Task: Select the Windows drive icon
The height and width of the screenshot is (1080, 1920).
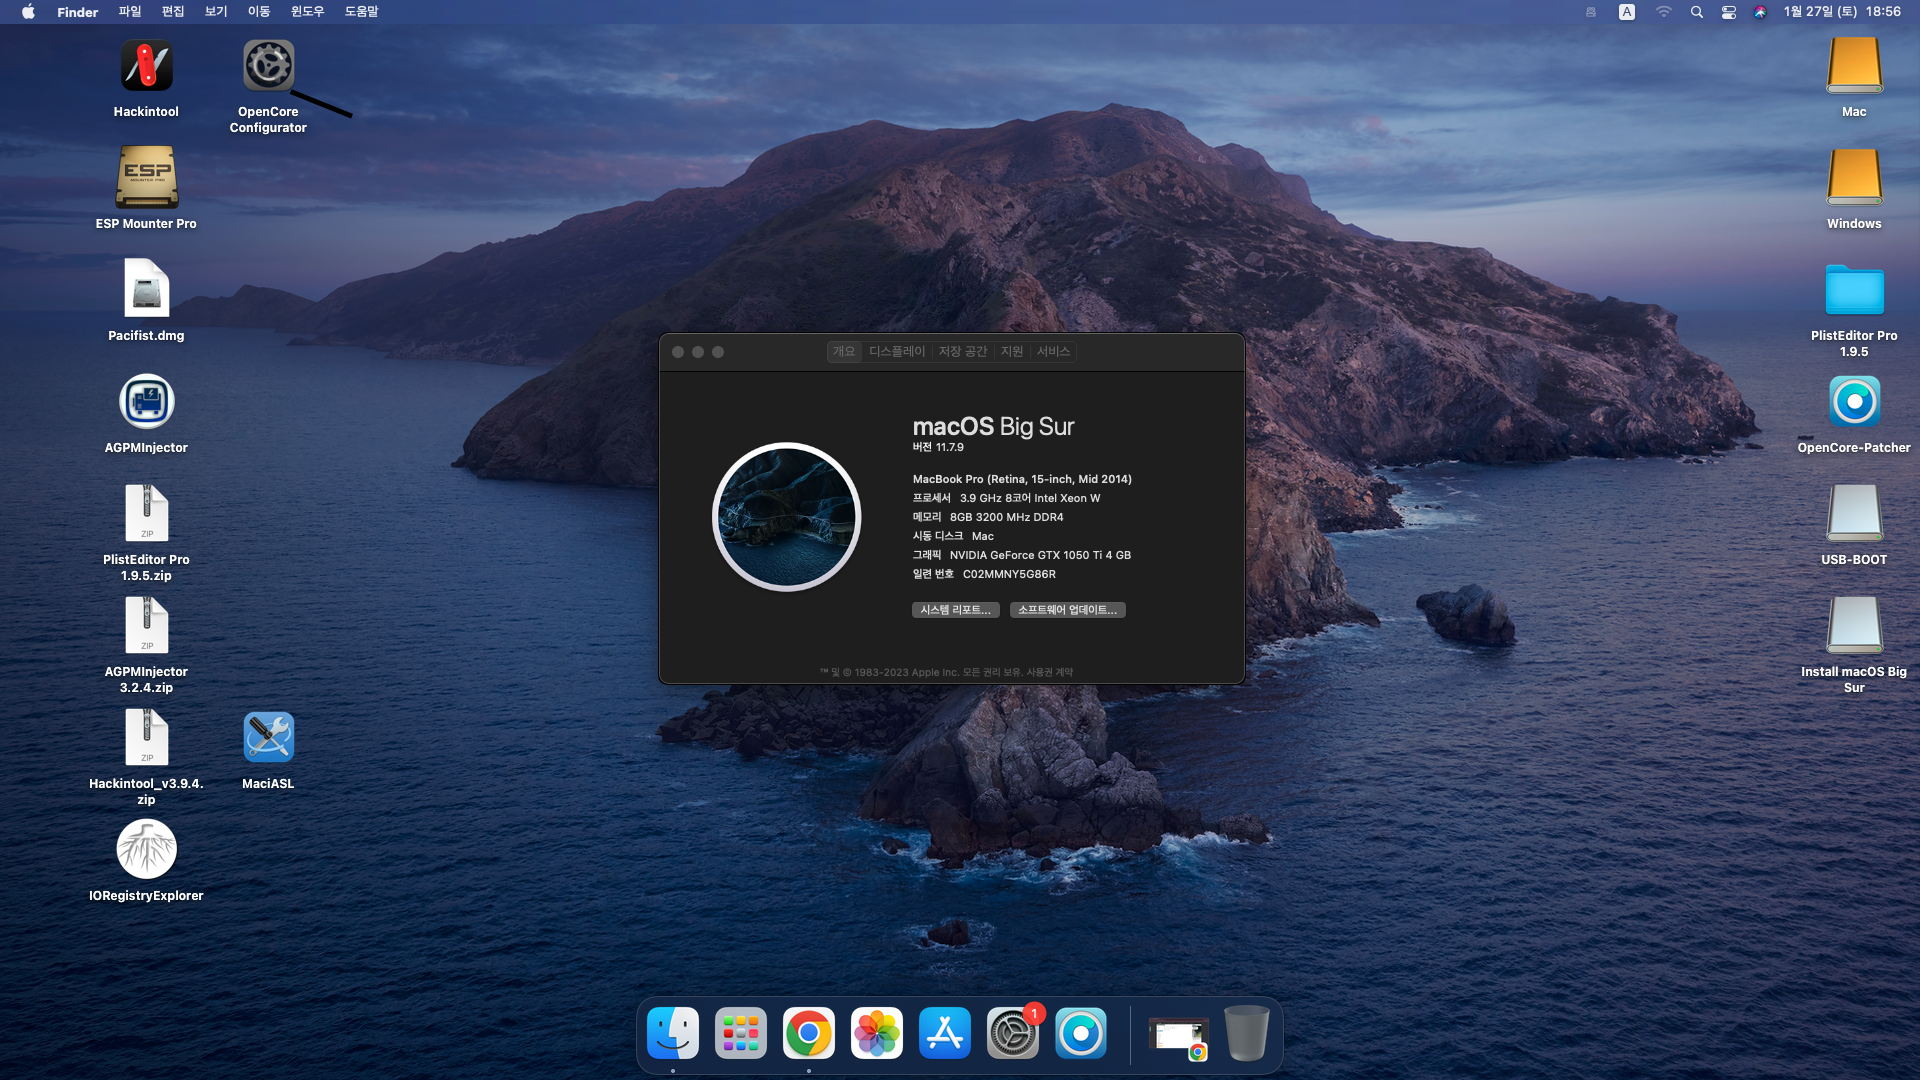Action: [1854, 178]
